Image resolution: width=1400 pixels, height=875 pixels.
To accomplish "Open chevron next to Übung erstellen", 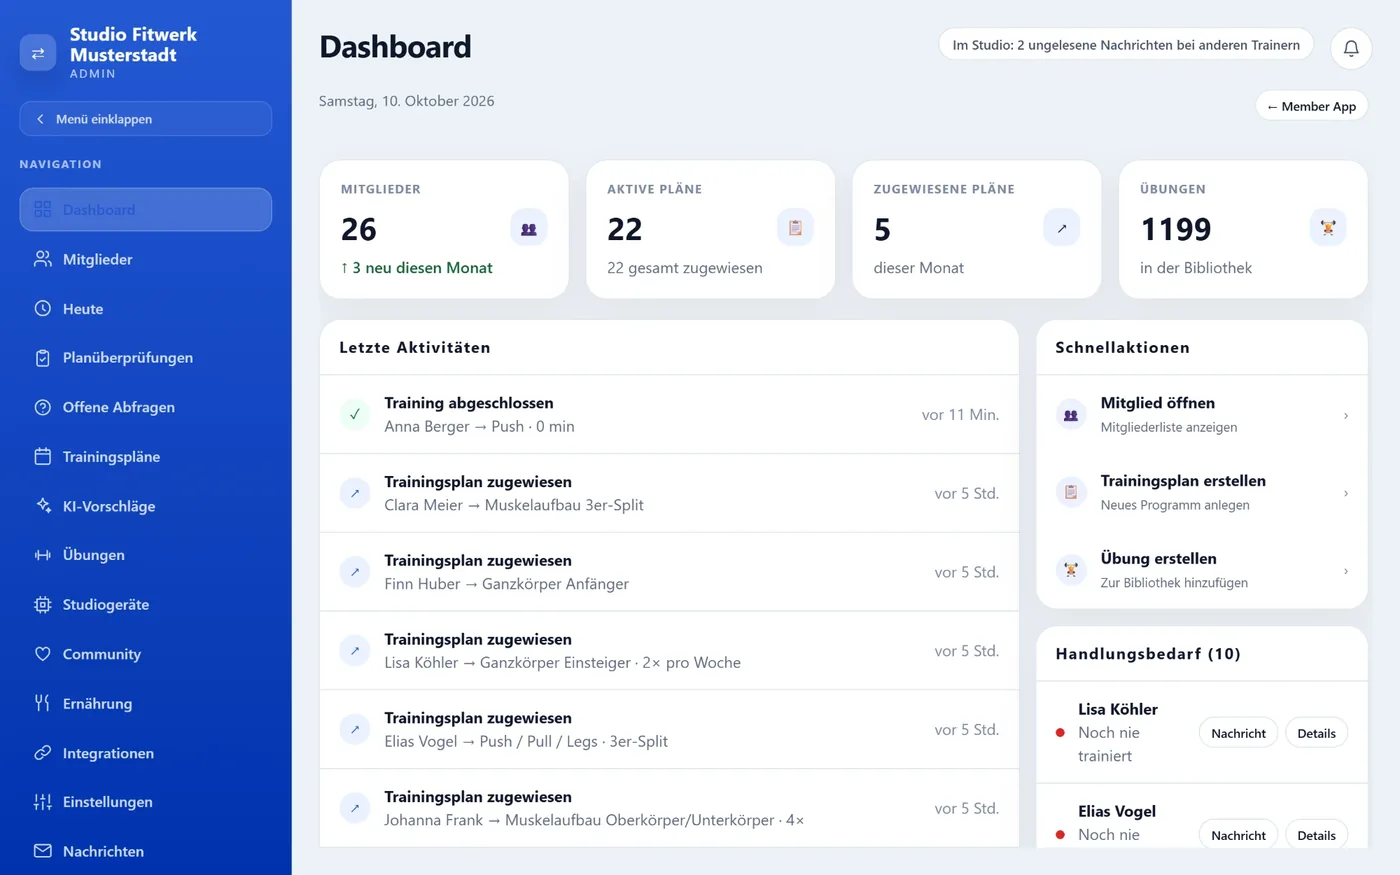I will [1346, 571].
